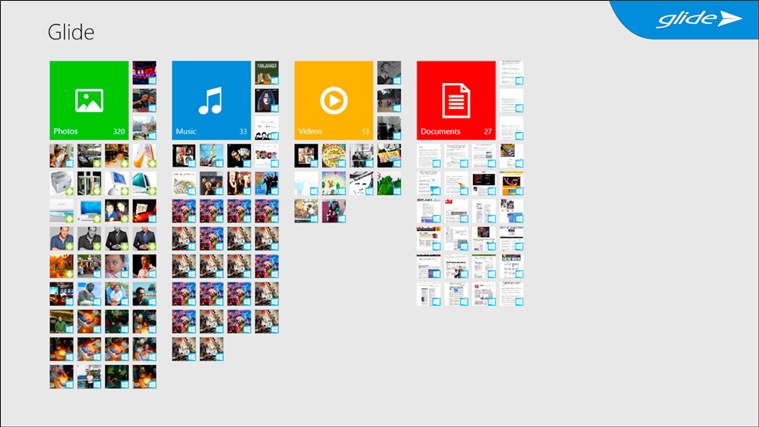Open the green Photos tile
Viewport: 759px width, 427px height.
coord(89,99)
